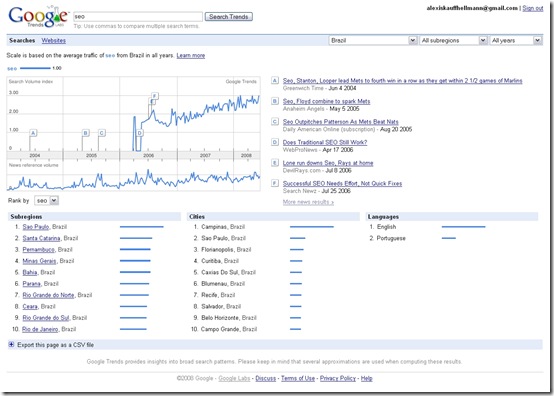Screen dimensions: 554x396
Task: Open 'Does Traditional SEO Still Work?'
Action: [325, 142]
